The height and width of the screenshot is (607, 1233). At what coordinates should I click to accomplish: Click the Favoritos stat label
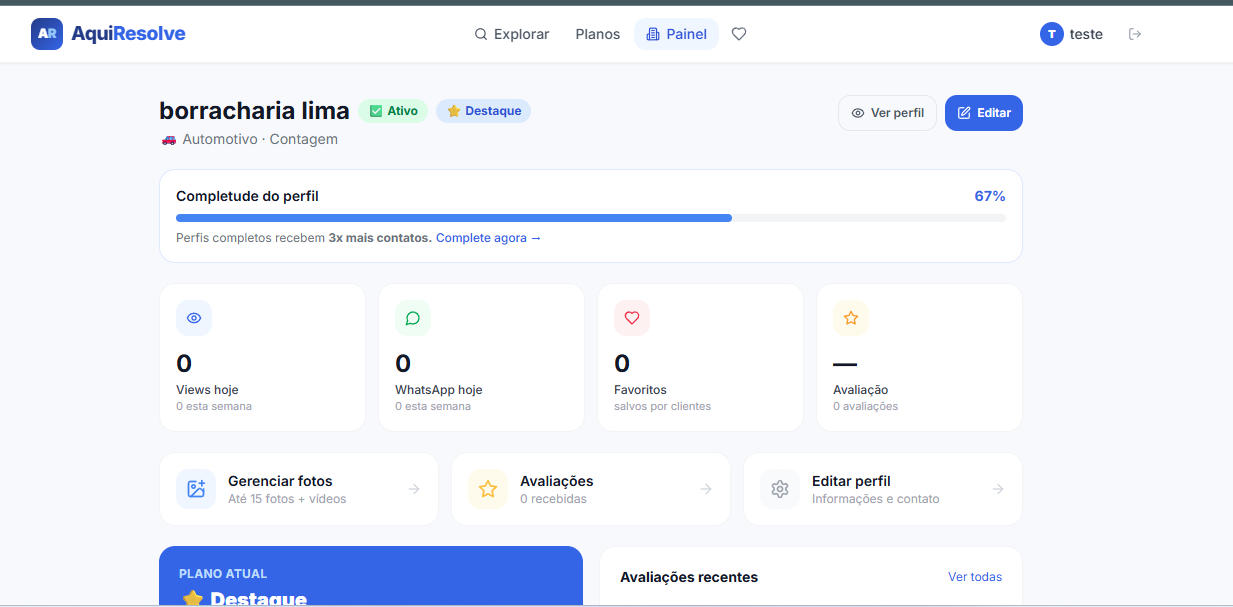click(x=640, y=390)
